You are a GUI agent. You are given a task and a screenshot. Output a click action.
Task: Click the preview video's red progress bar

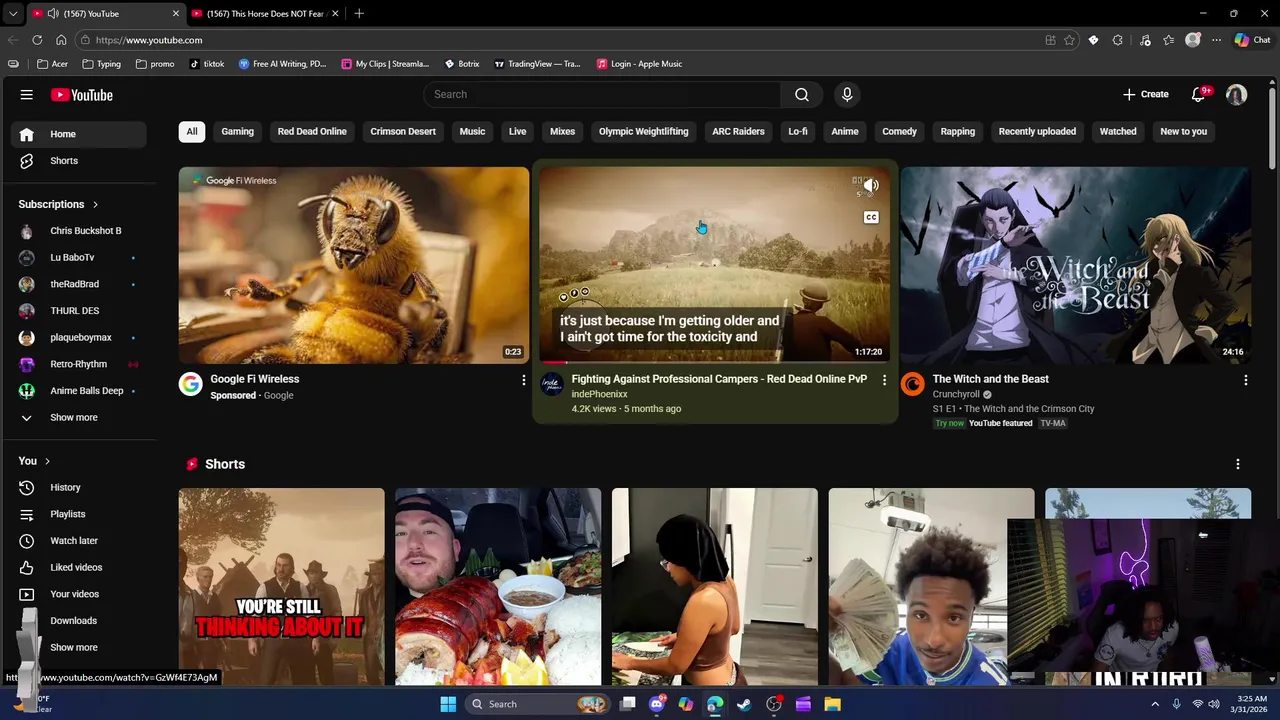click(554, 362)
